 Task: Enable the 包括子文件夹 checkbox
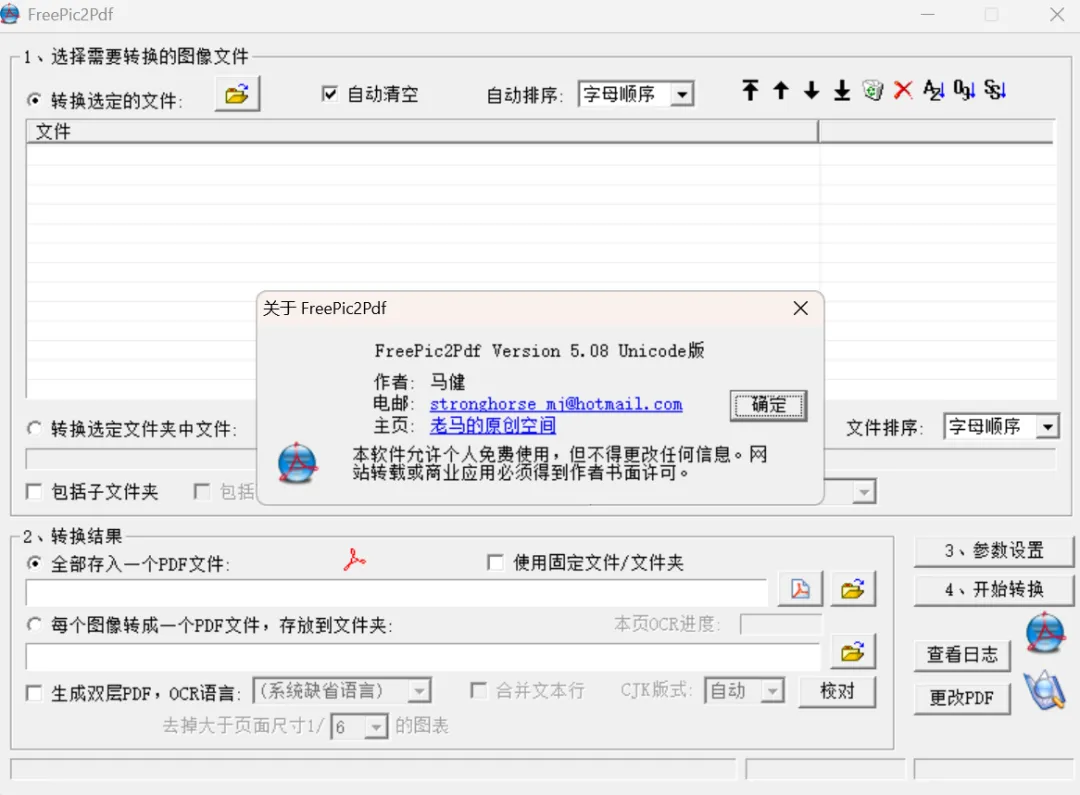tap(33, 491)
